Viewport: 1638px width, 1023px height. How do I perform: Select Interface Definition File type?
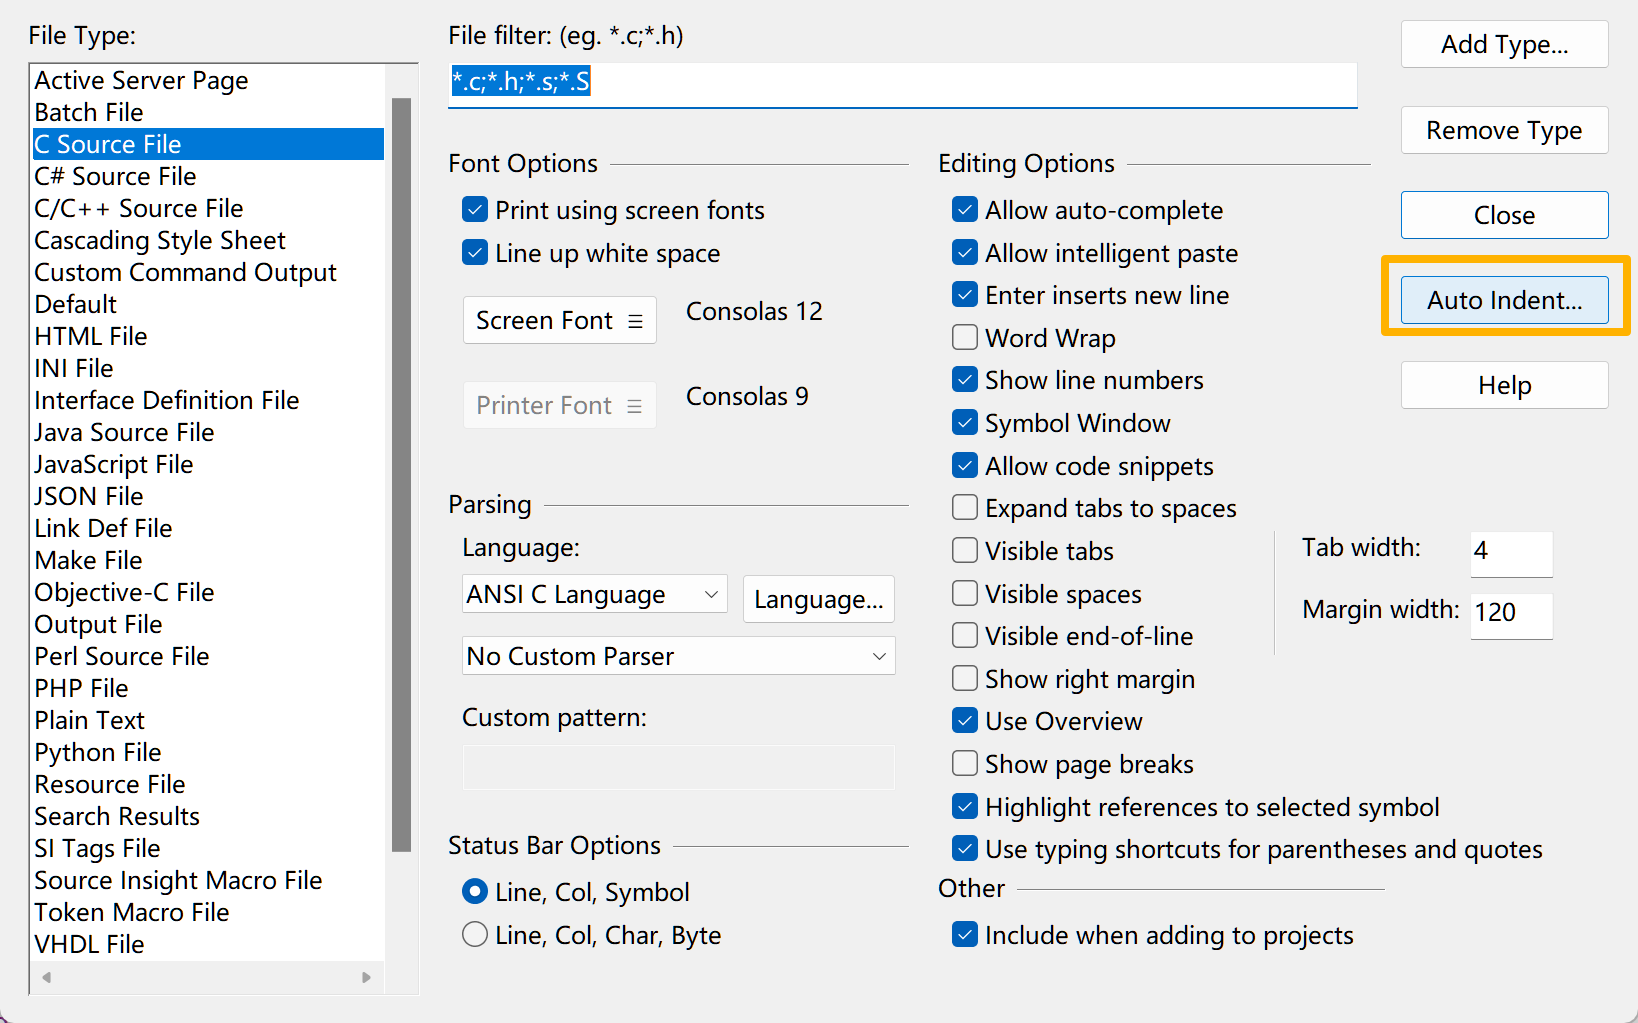coord(208,400)
